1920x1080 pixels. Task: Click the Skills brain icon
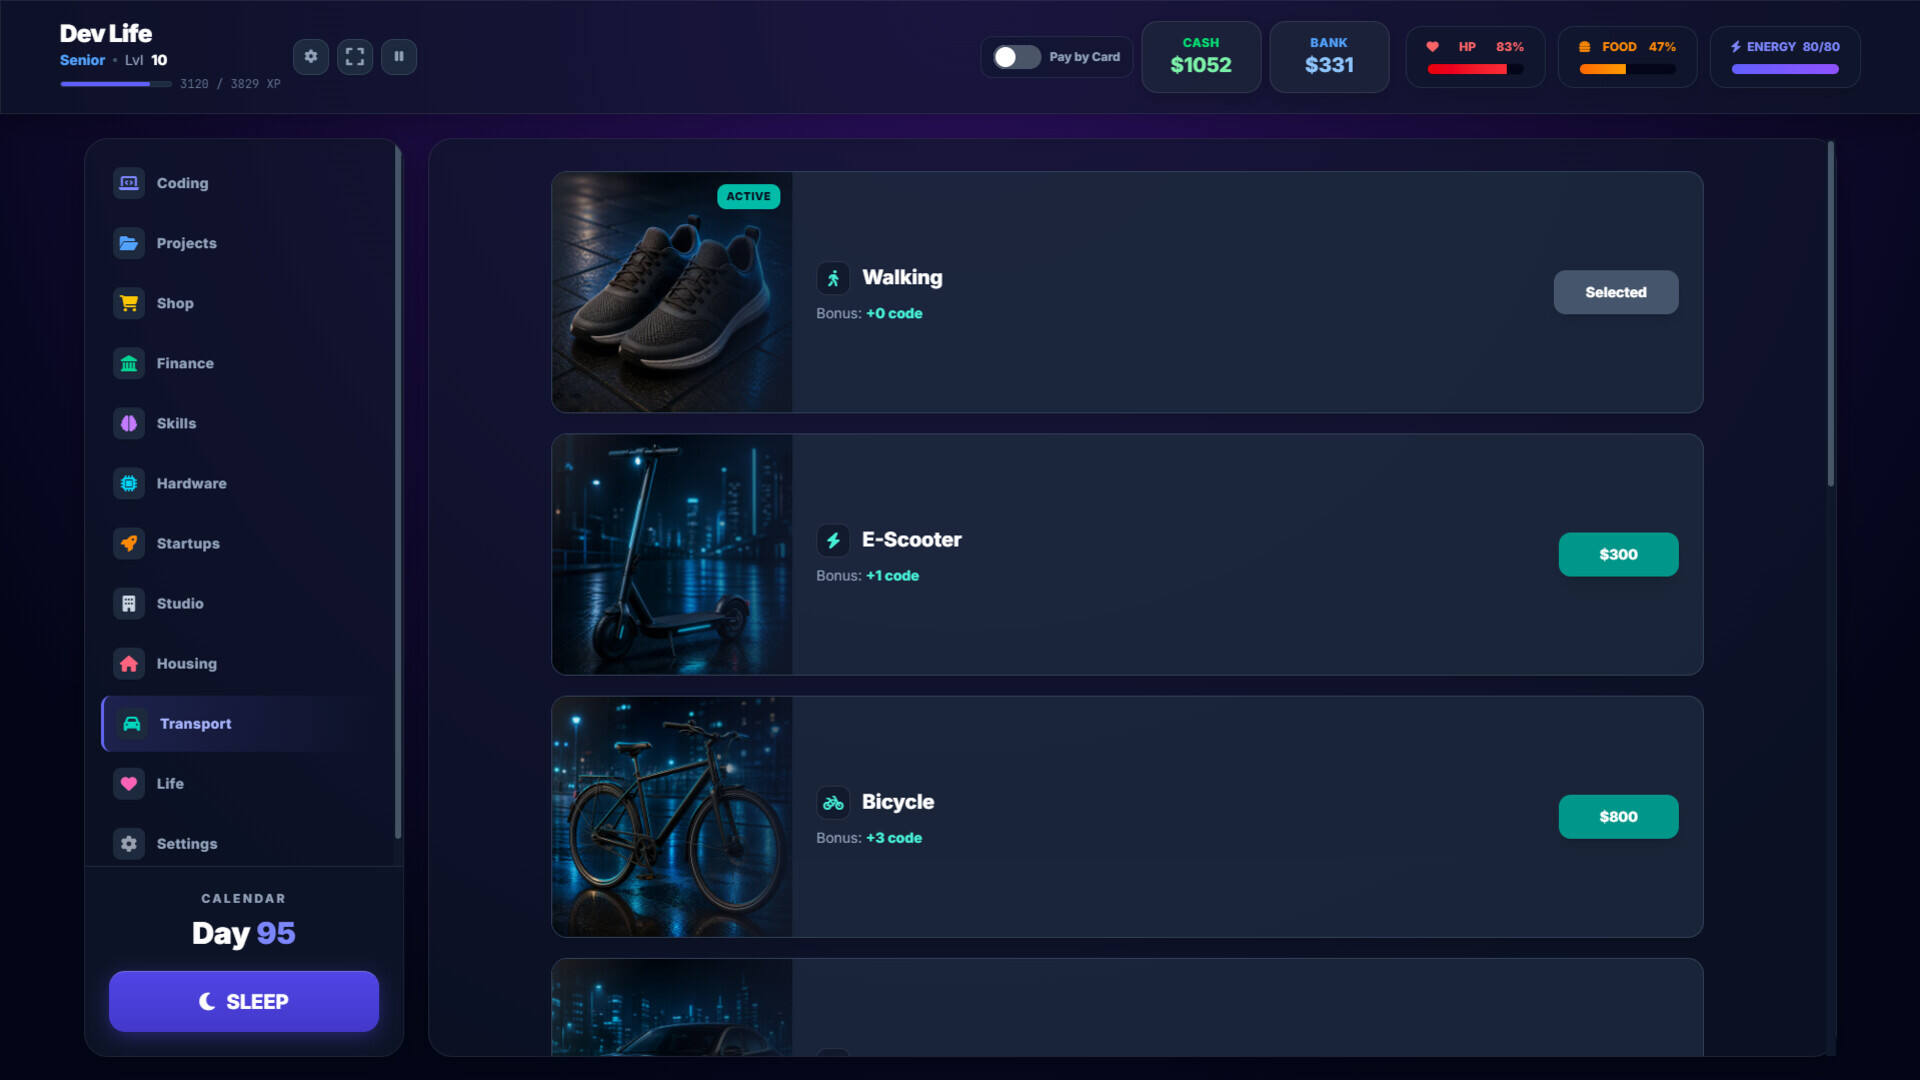[x=129, y=423]
